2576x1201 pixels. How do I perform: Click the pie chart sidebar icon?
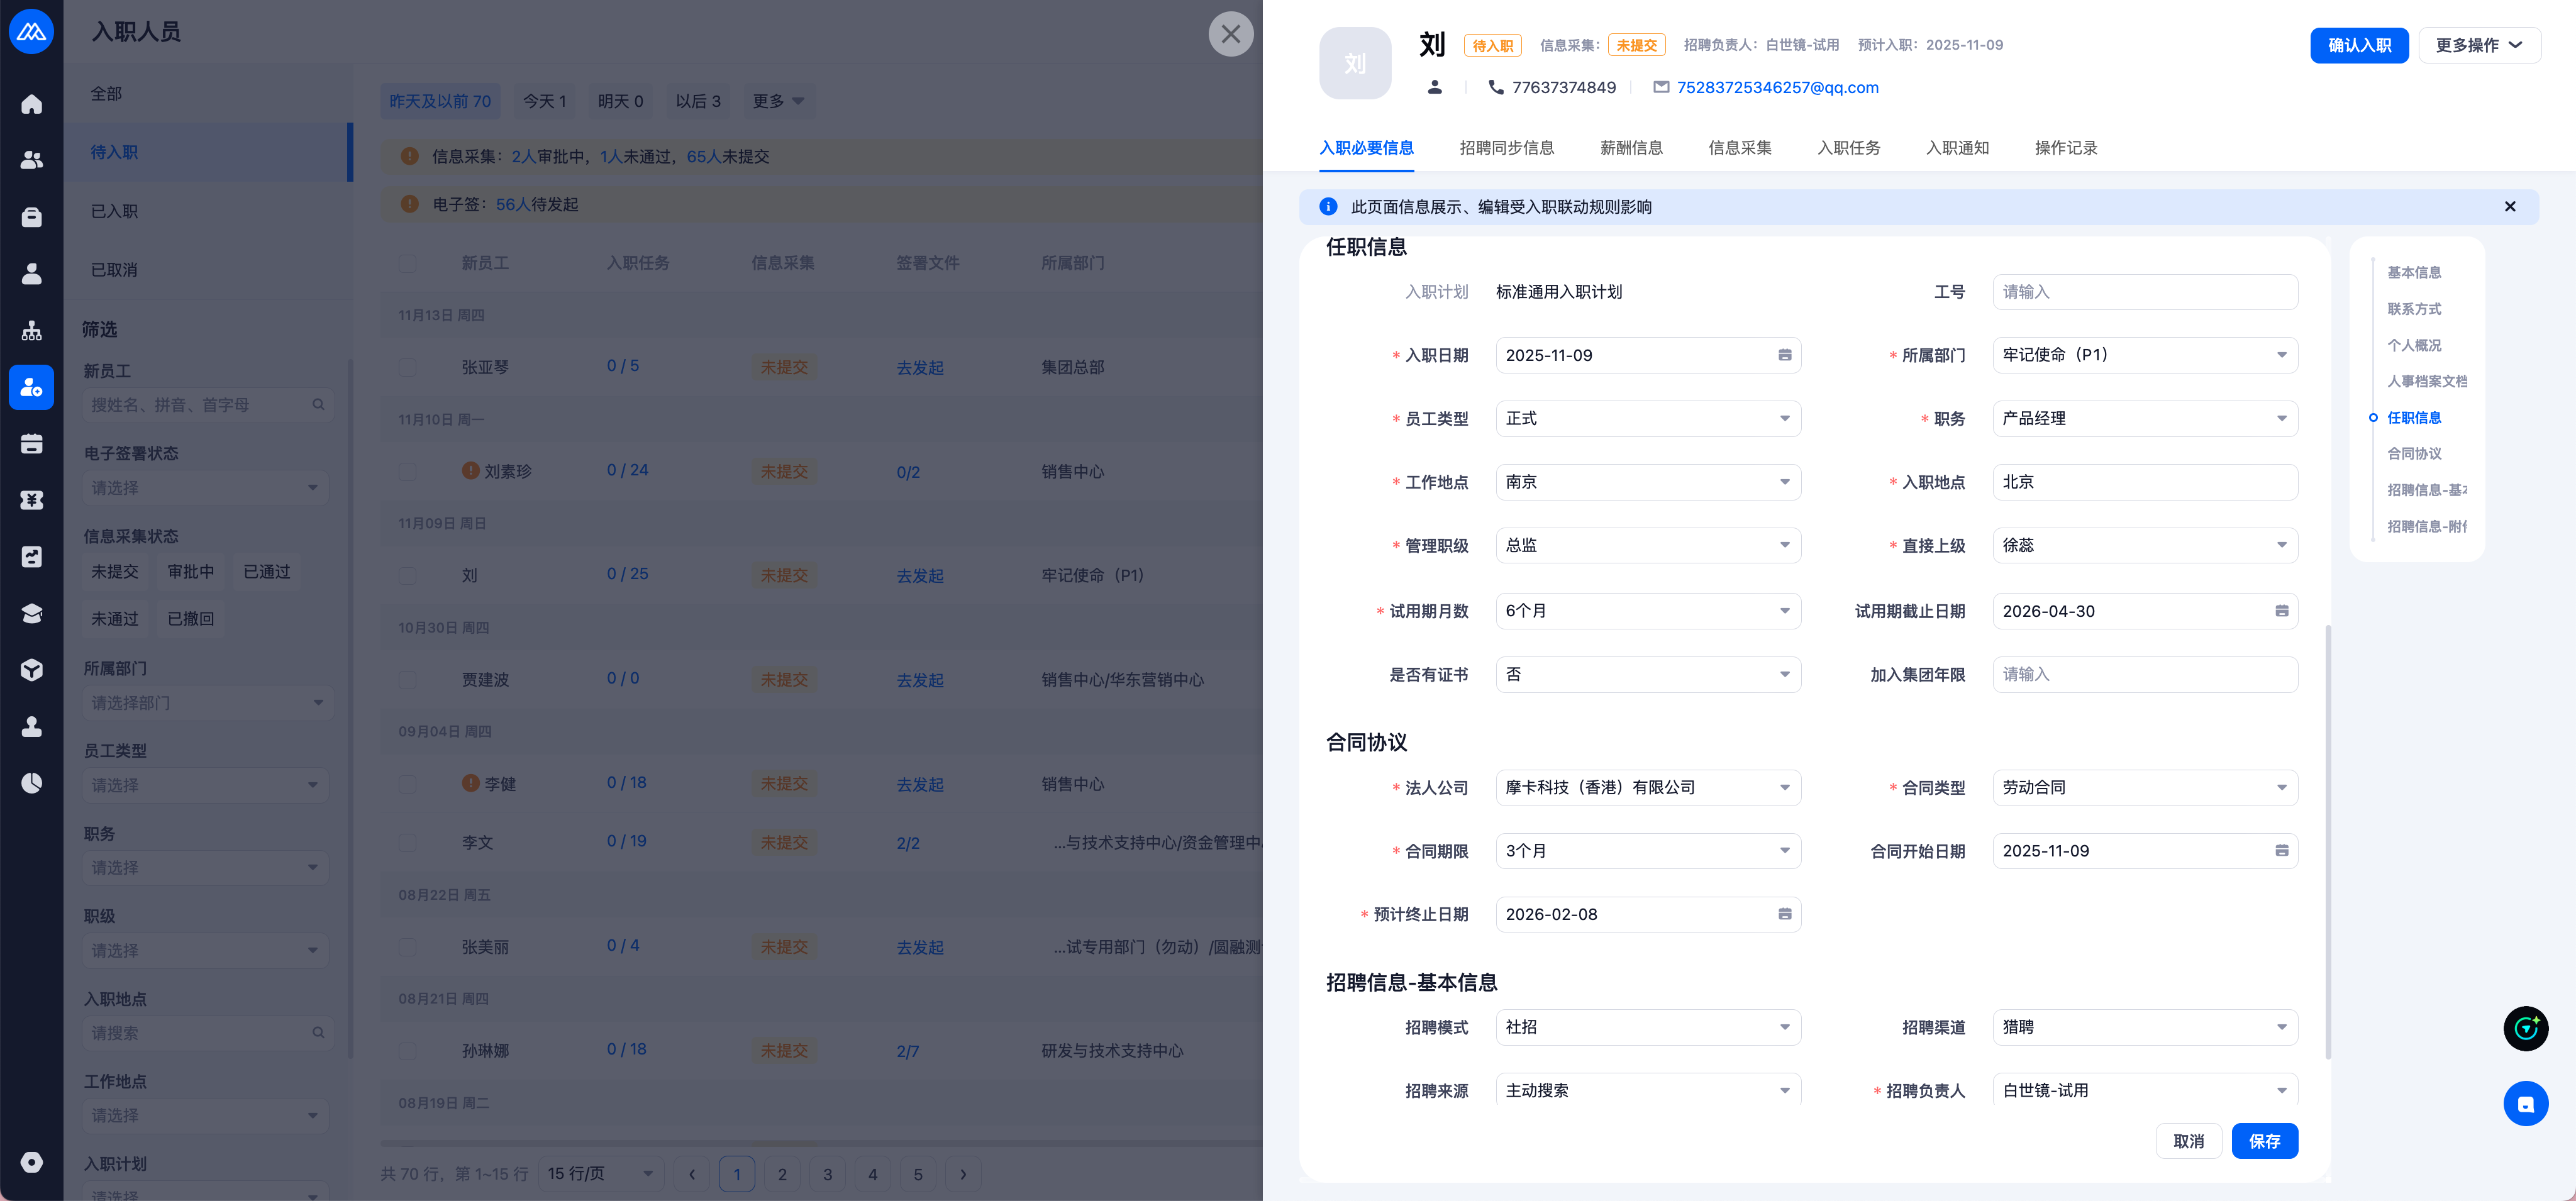pos(32,782)
